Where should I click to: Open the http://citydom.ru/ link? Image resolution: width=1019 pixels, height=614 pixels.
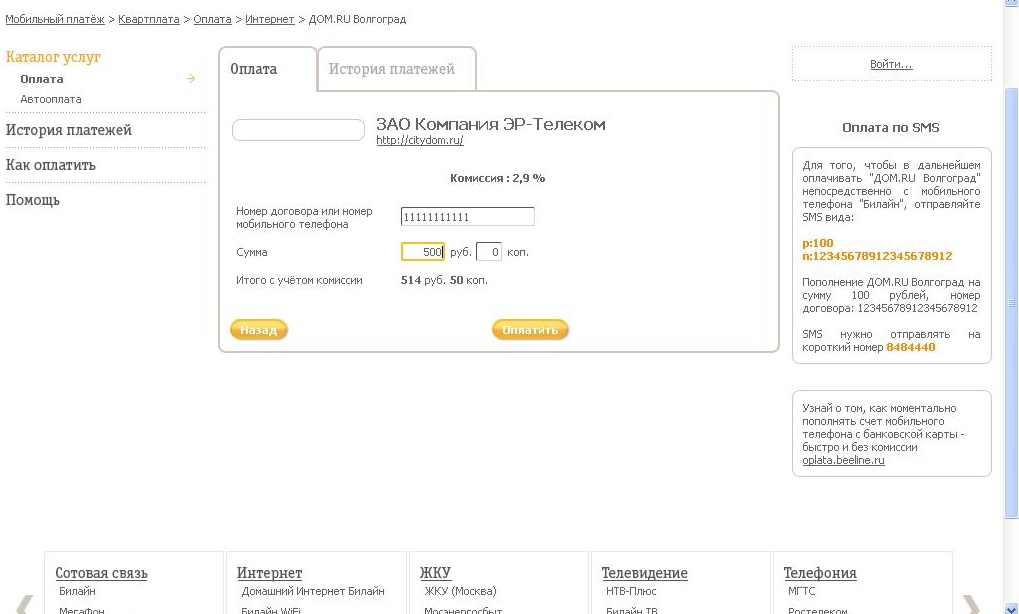(x=420, y=141)
